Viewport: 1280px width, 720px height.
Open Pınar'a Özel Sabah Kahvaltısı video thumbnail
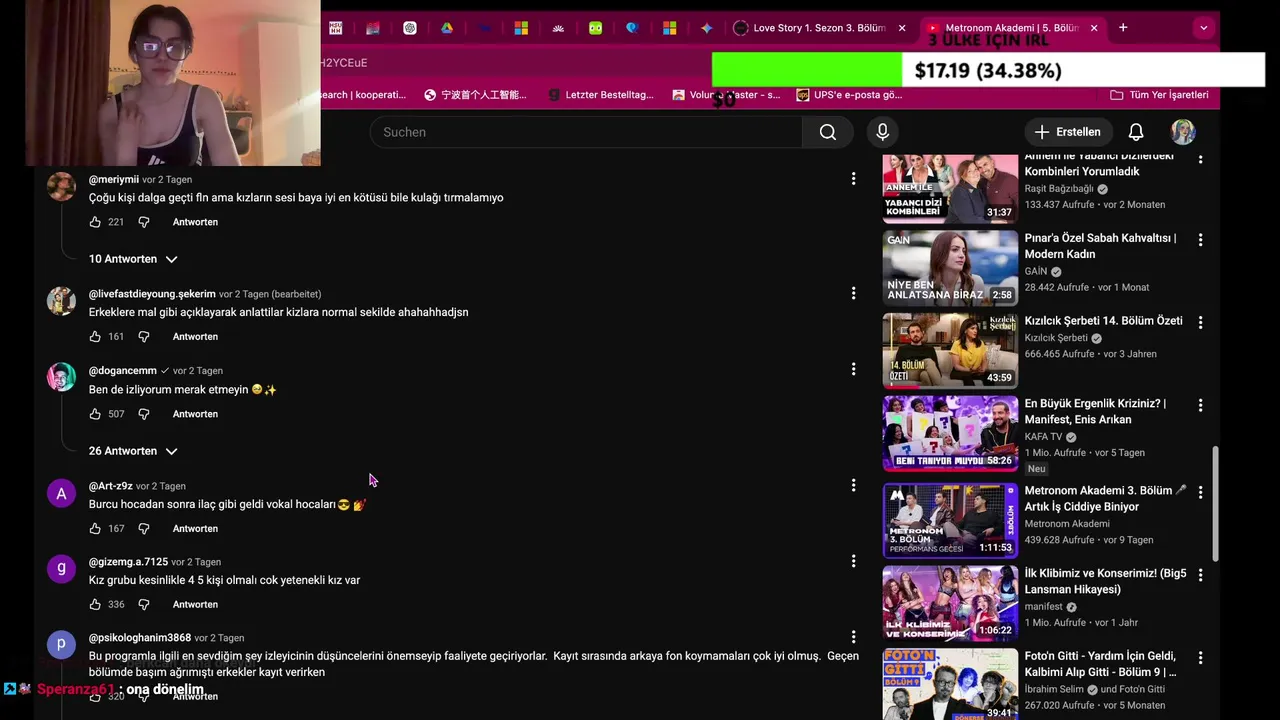pyautogui.click(x=950, y=267)
